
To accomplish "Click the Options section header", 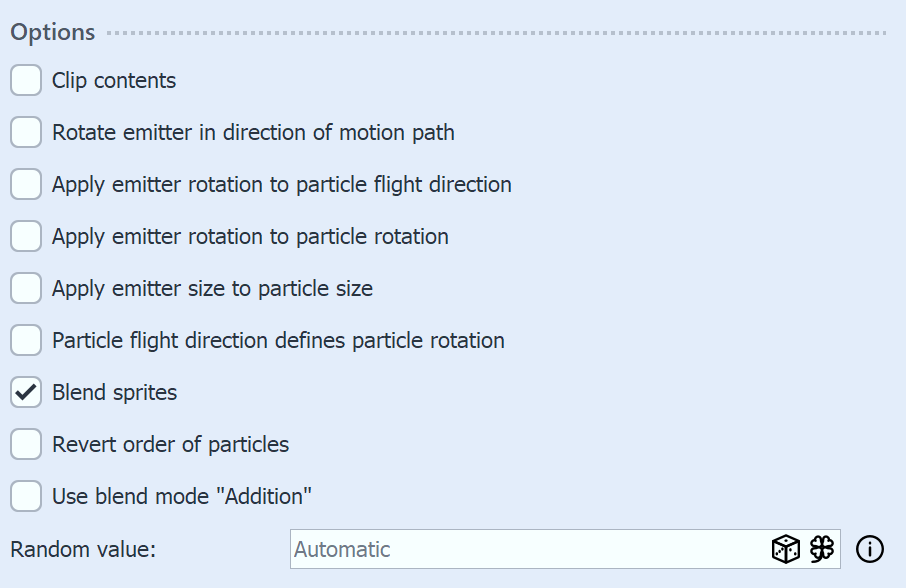I will [x=52, y=32].
